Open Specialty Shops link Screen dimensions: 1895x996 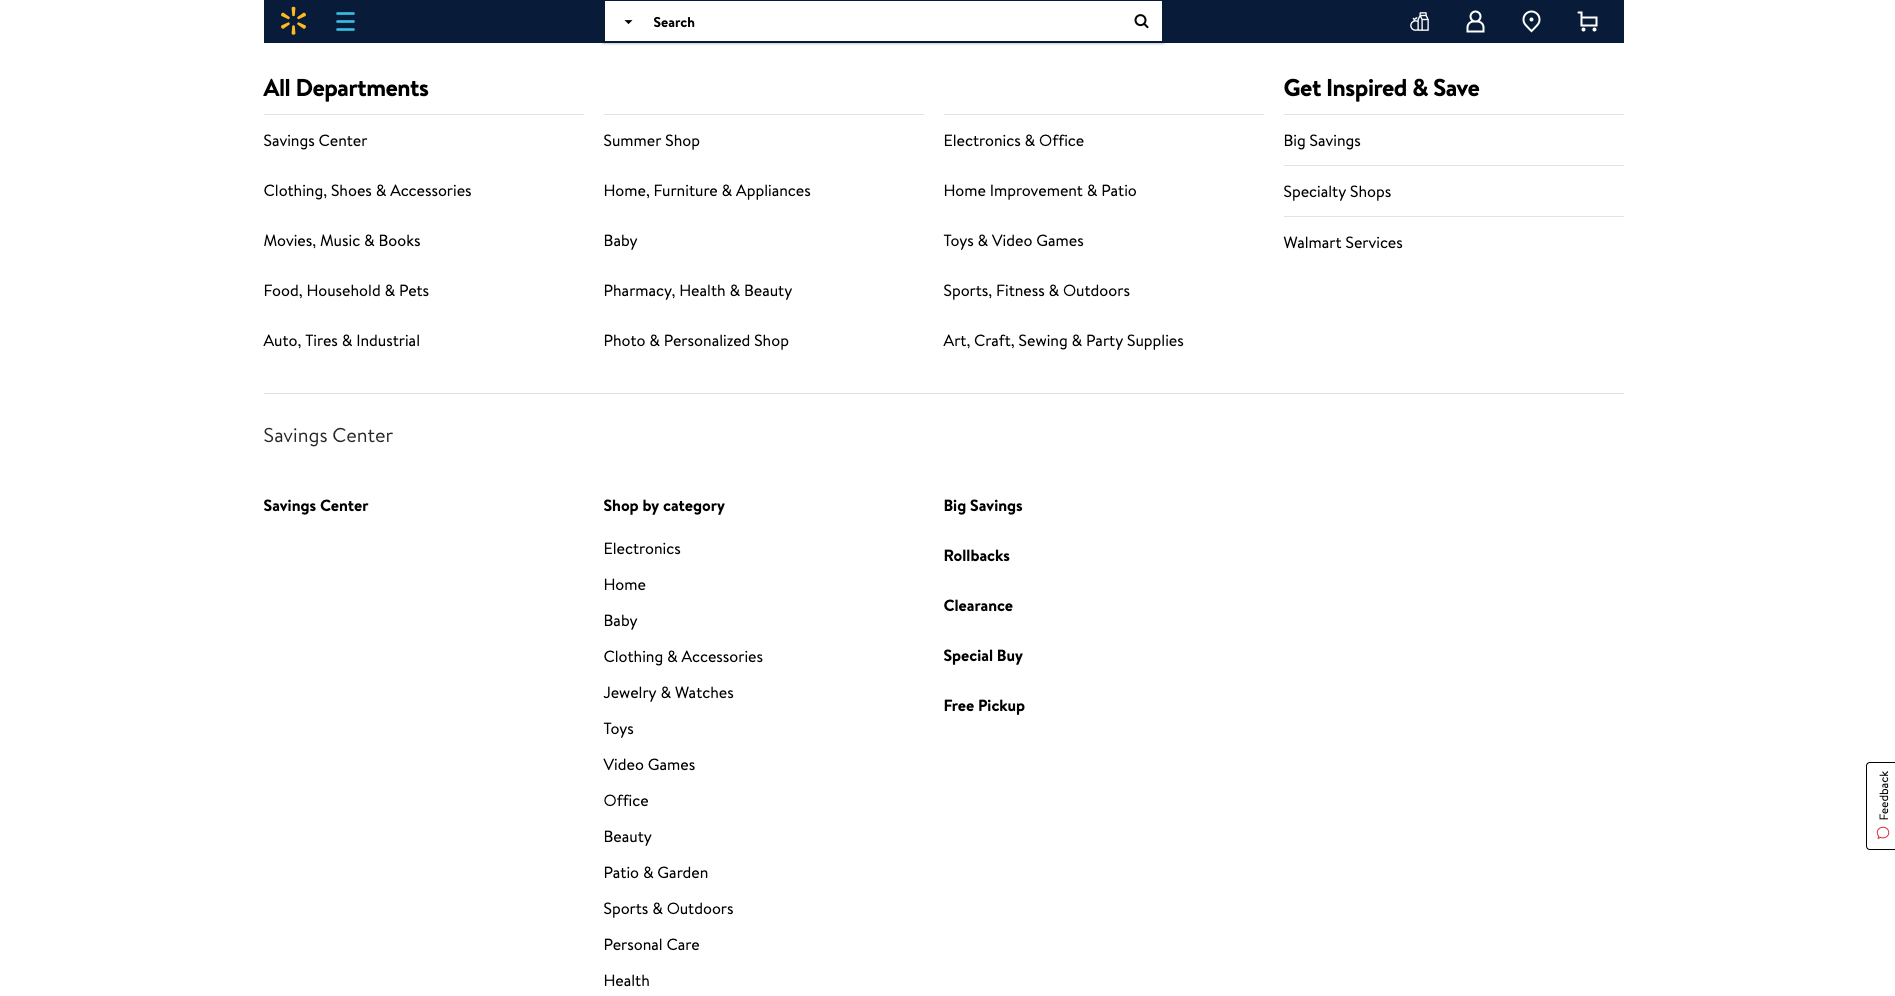(x=1337, y=192)
